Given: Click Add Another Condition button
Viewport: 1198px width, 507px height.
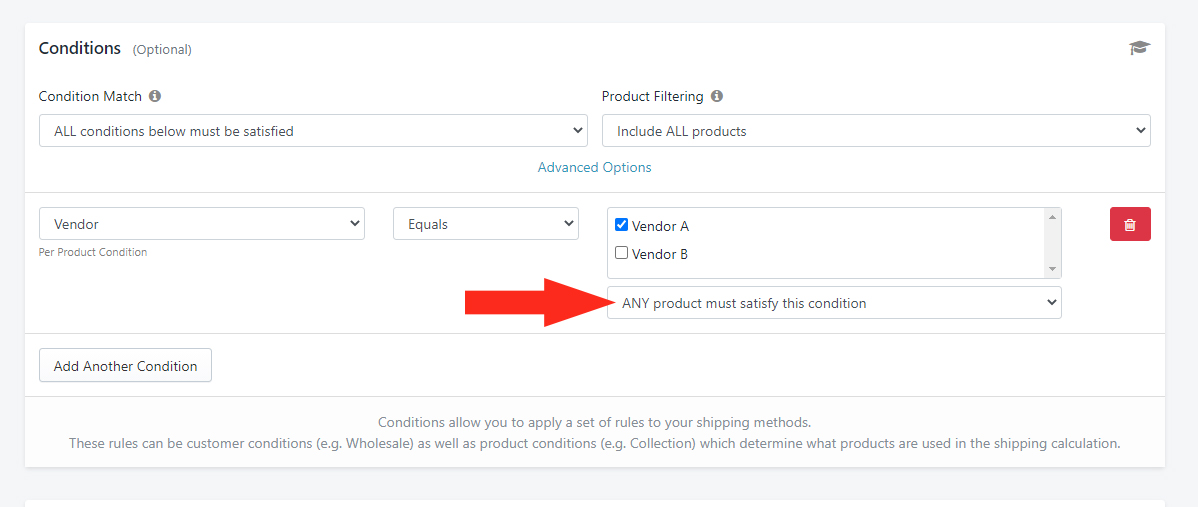Looking at the screenshot, I should (x=125, y=366).
